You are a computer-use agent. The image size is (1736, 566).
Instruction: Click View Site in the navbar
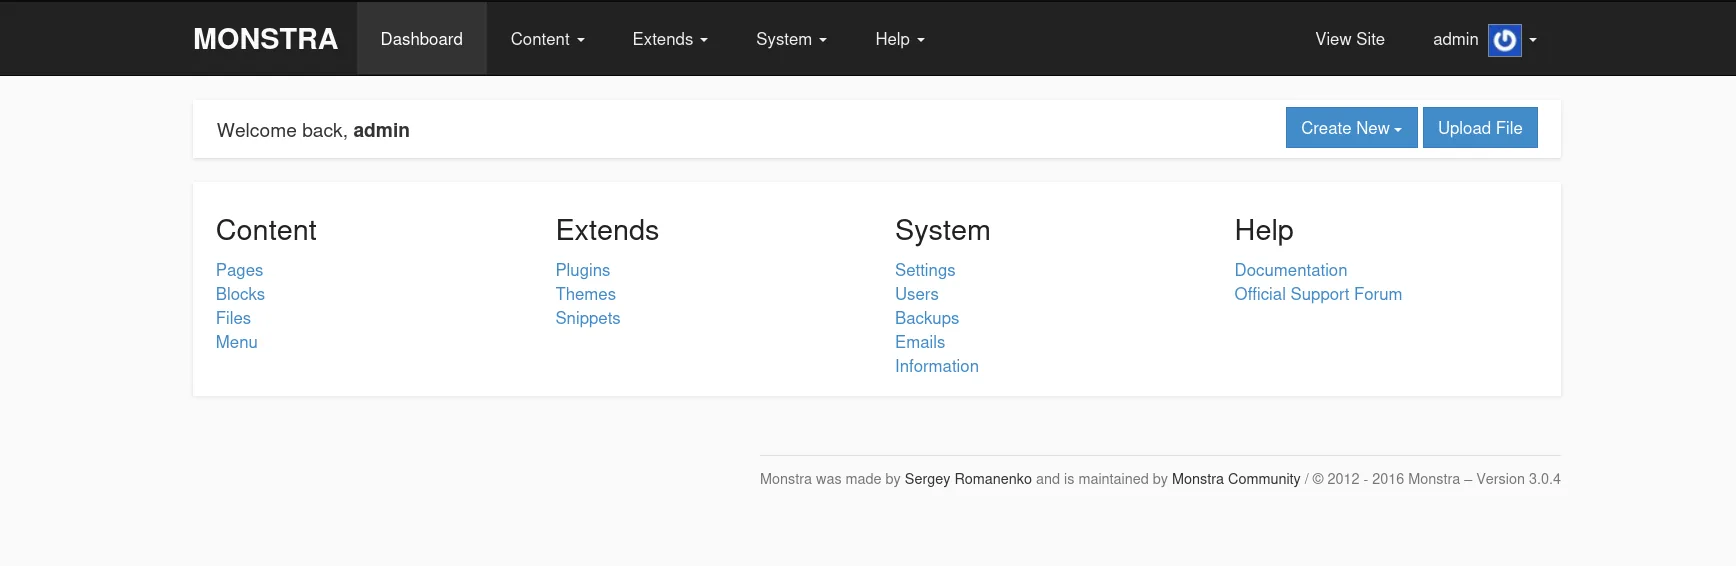[x=1350, y=39]
